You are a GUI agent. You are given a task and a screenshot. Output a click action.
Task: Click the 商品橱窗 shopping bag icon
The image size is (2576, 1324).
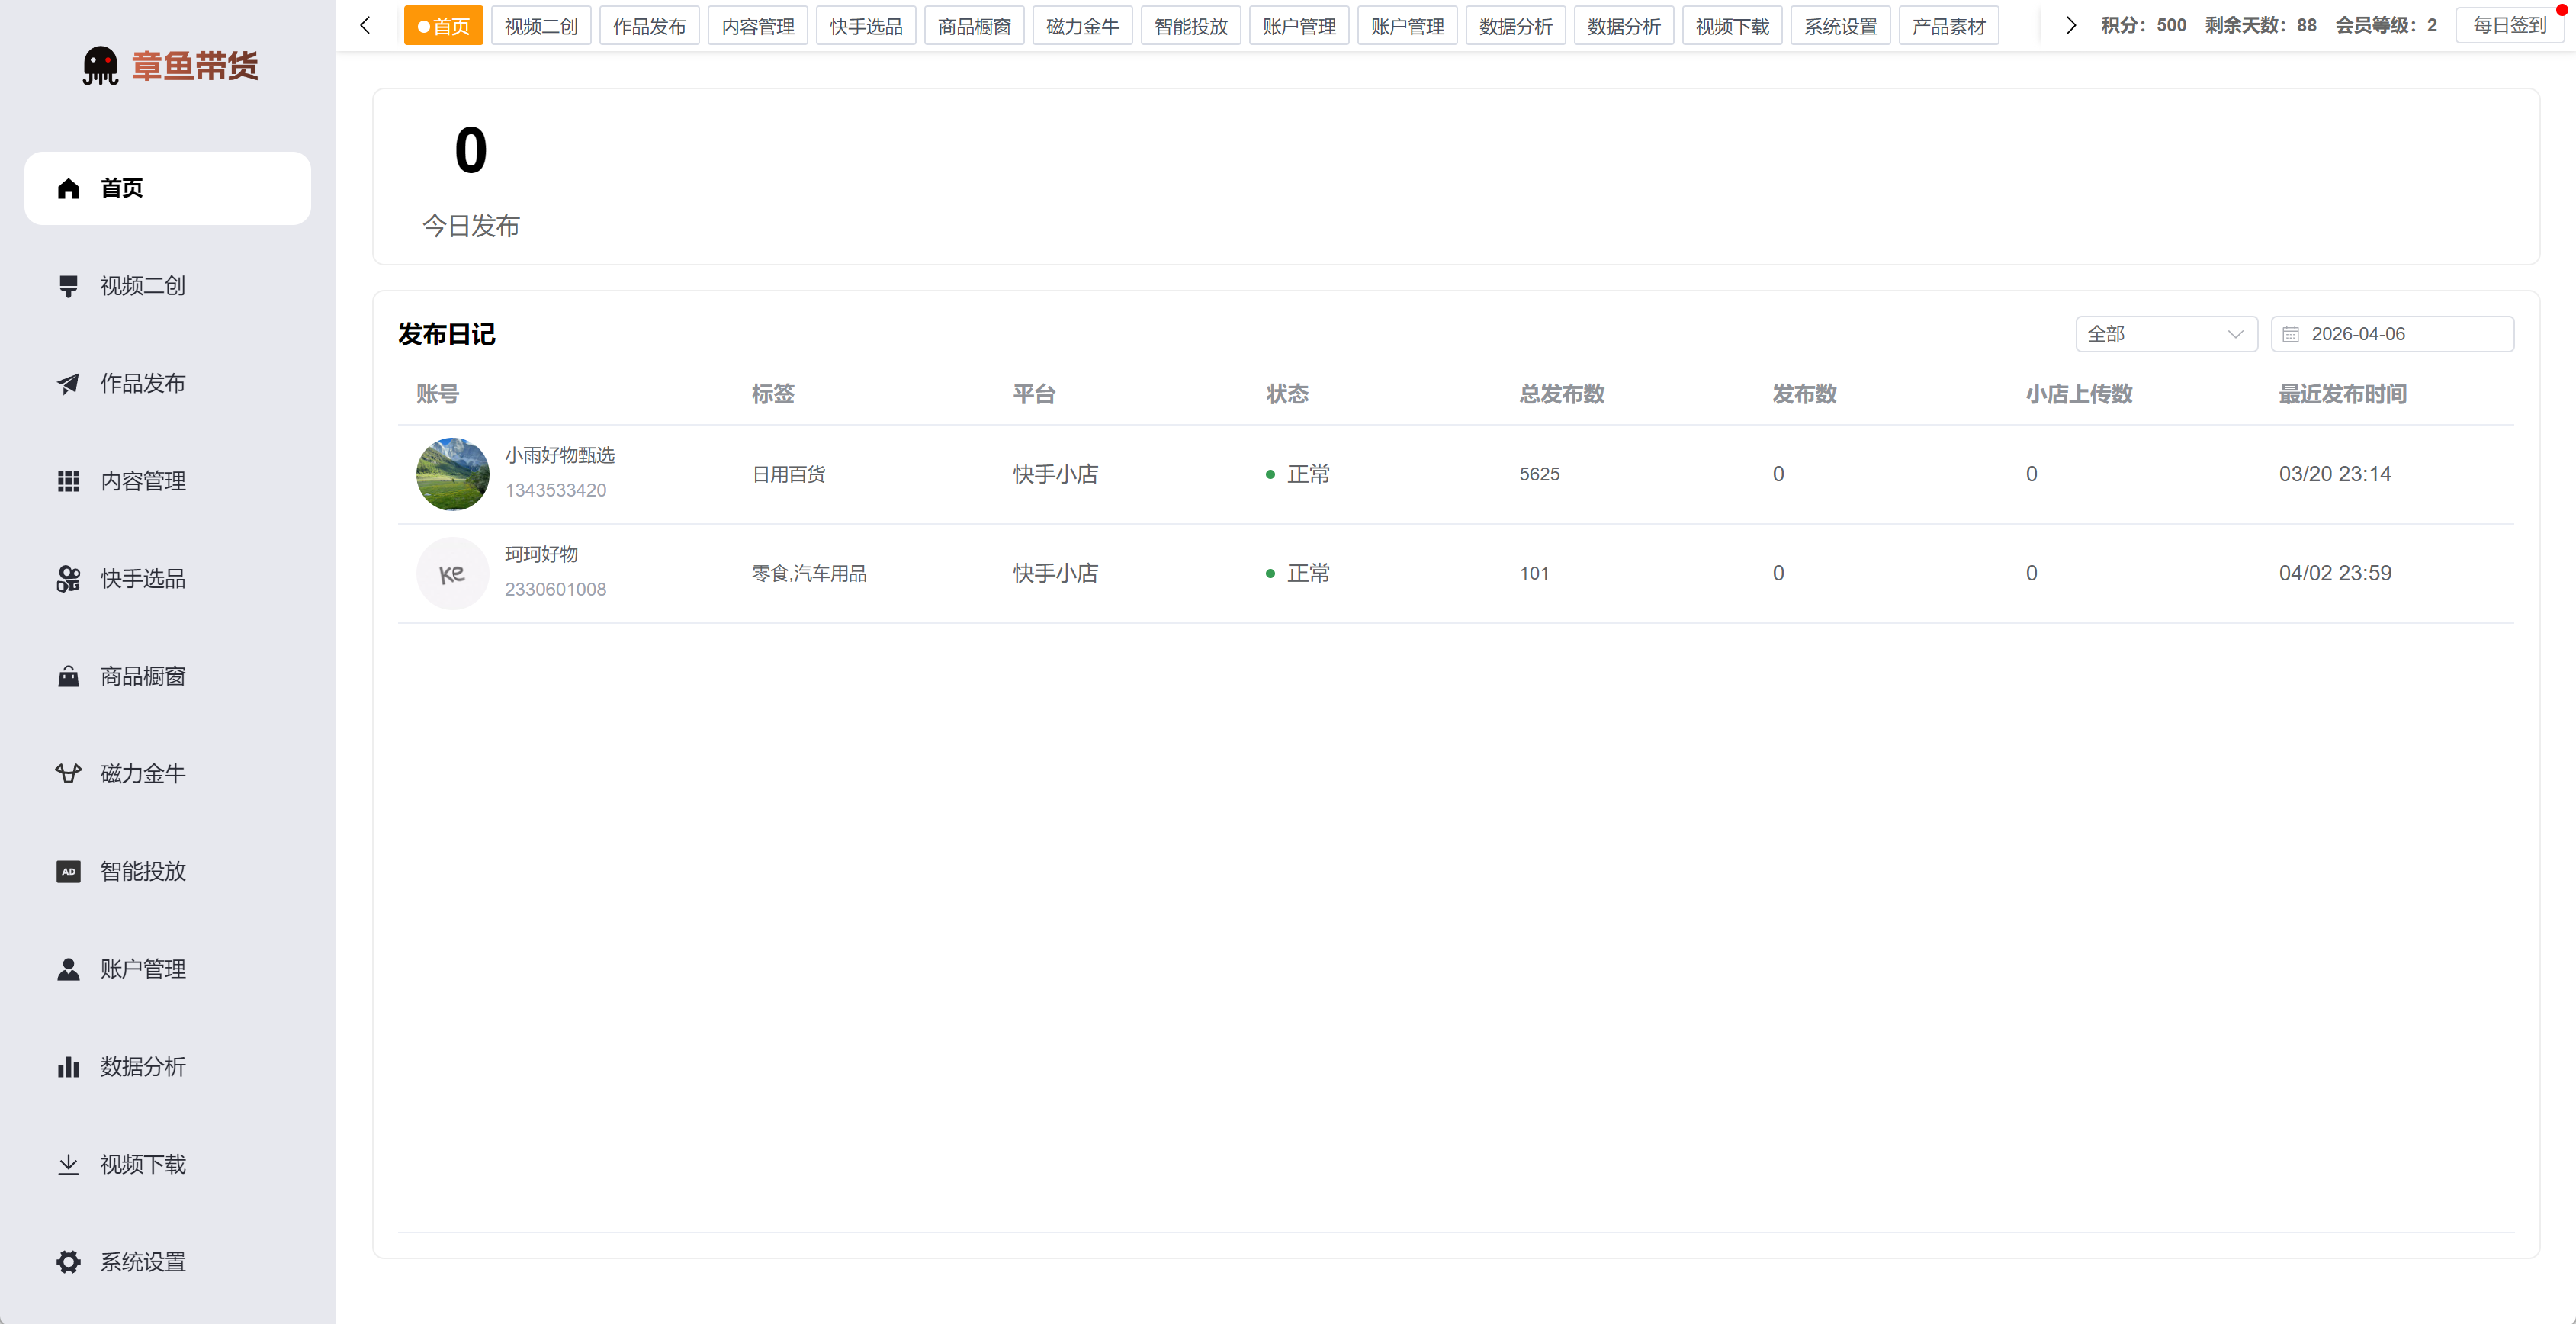click(x=68, y=677)
